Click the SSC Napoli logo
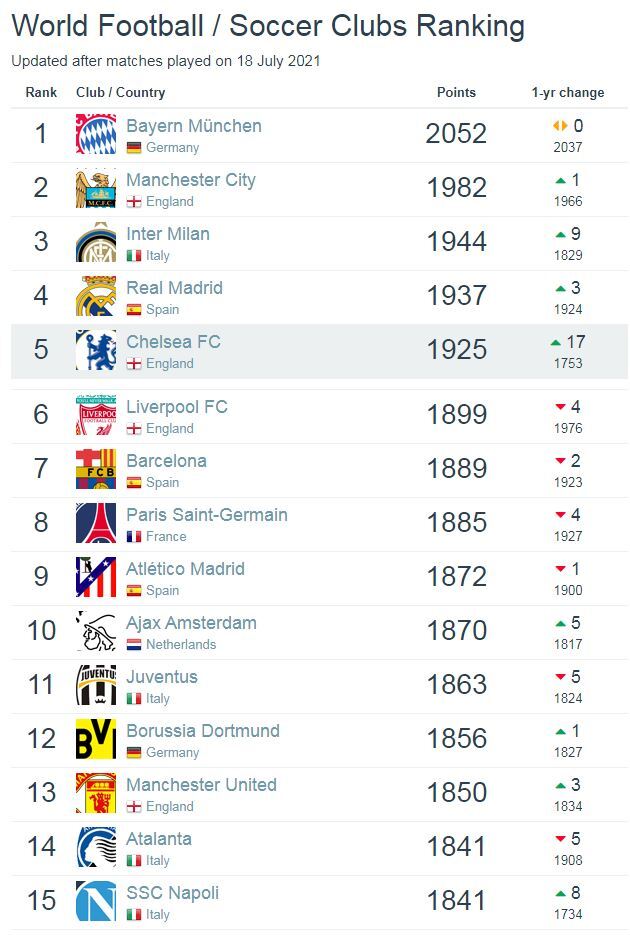 pyautogui.click(x=96, y=901)
